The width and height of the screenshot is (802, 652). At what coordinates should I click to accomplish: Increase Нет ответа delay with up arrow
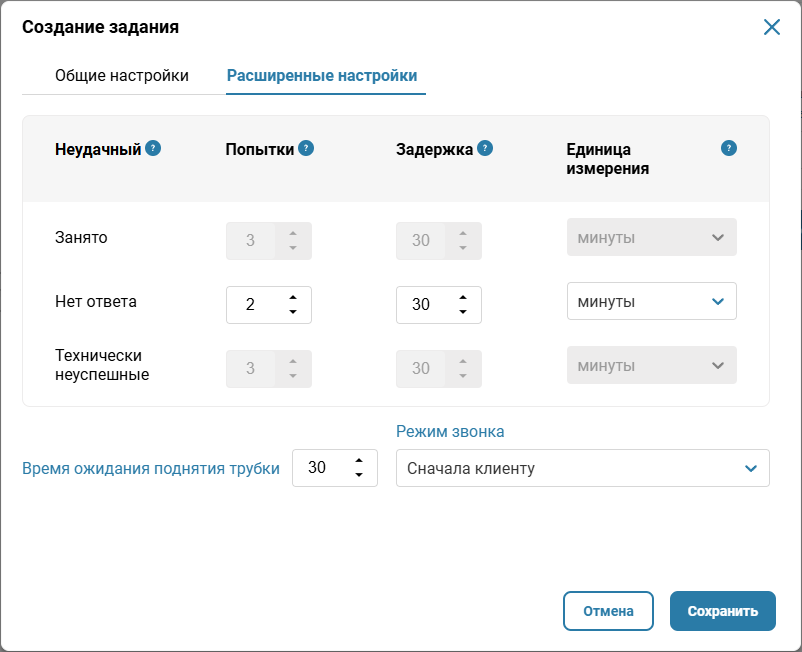[x=463, y=297]
